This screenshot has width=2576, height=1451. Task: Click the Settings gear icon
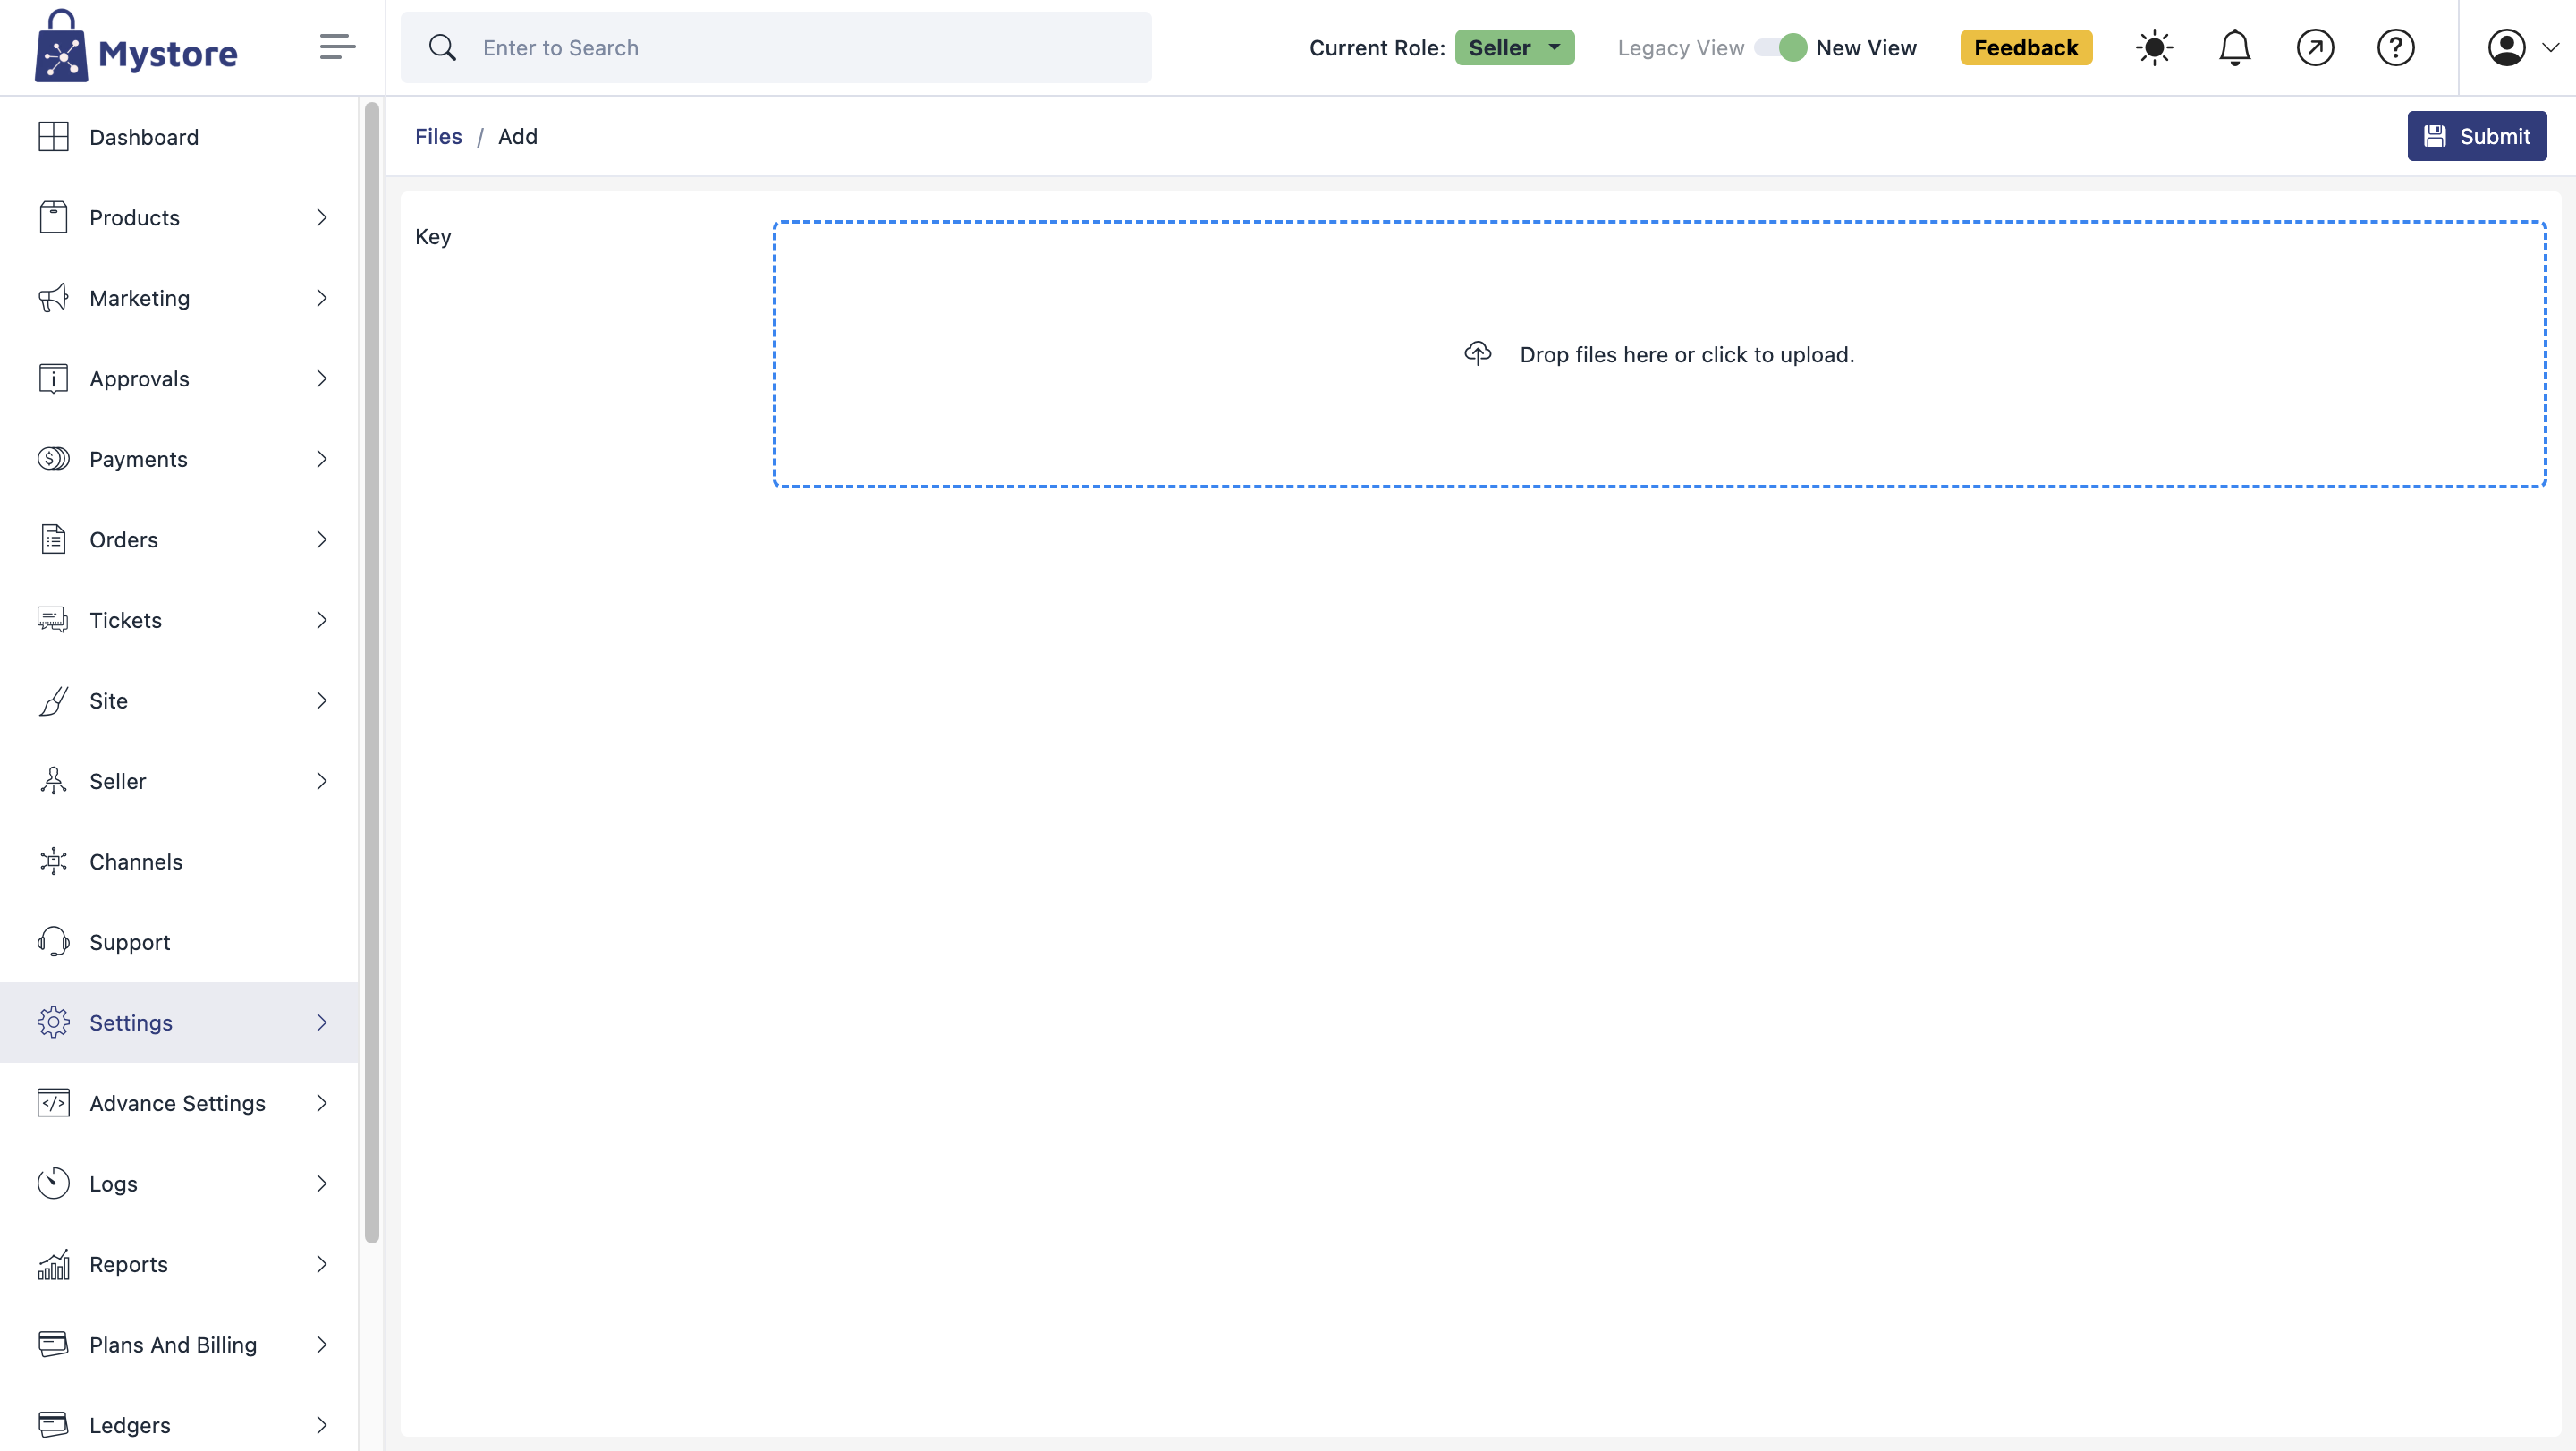pyautogui.click(x=53, y=1022)
